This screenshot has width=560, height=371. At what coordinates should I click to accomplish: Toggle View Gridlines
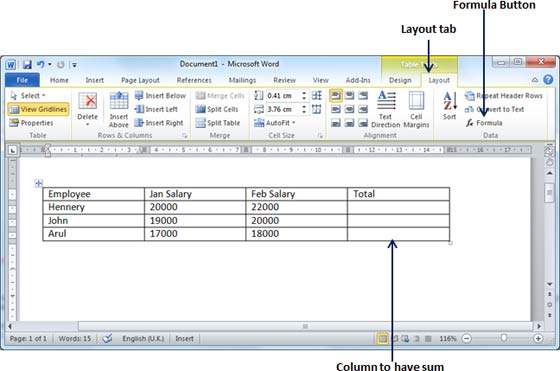[39, 109]
